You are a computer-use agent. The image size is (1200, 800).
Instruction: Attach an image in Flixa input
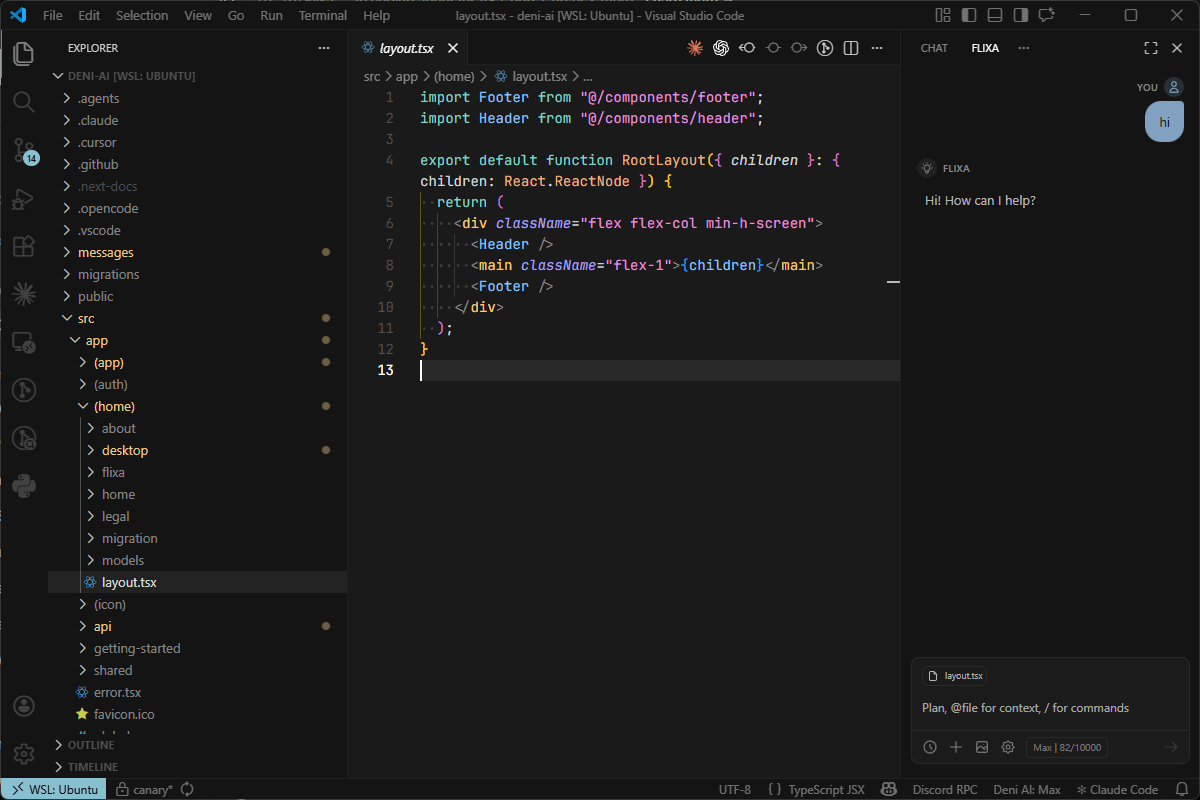[982, 747]
